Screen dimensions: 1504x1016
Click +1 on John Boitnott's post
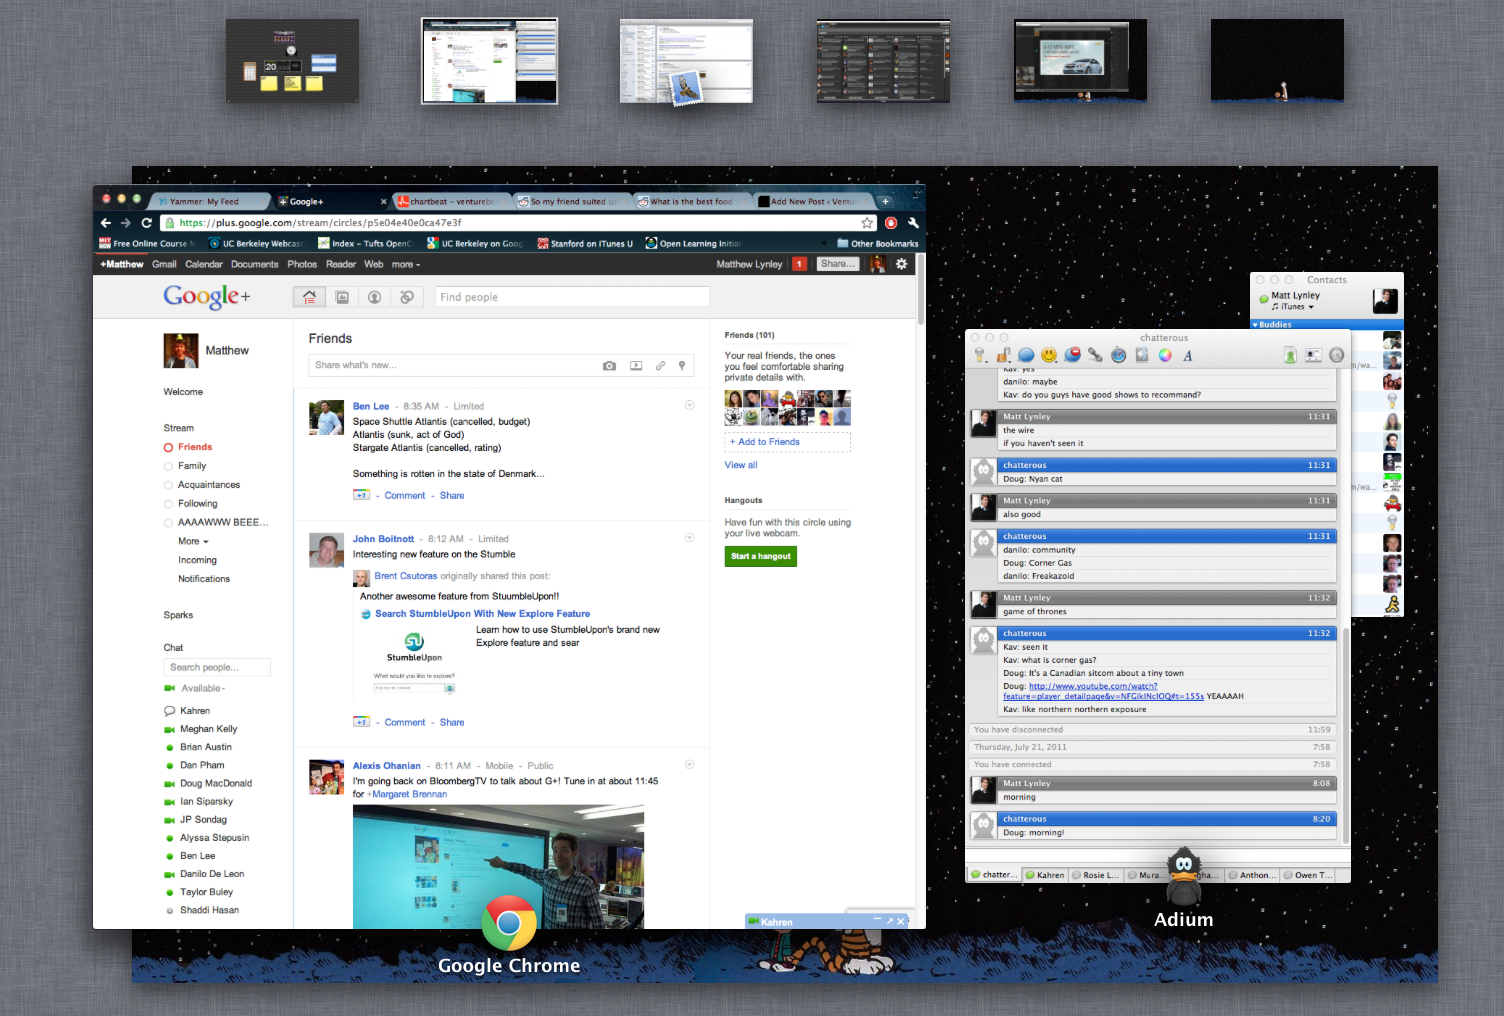coord(361,722)
